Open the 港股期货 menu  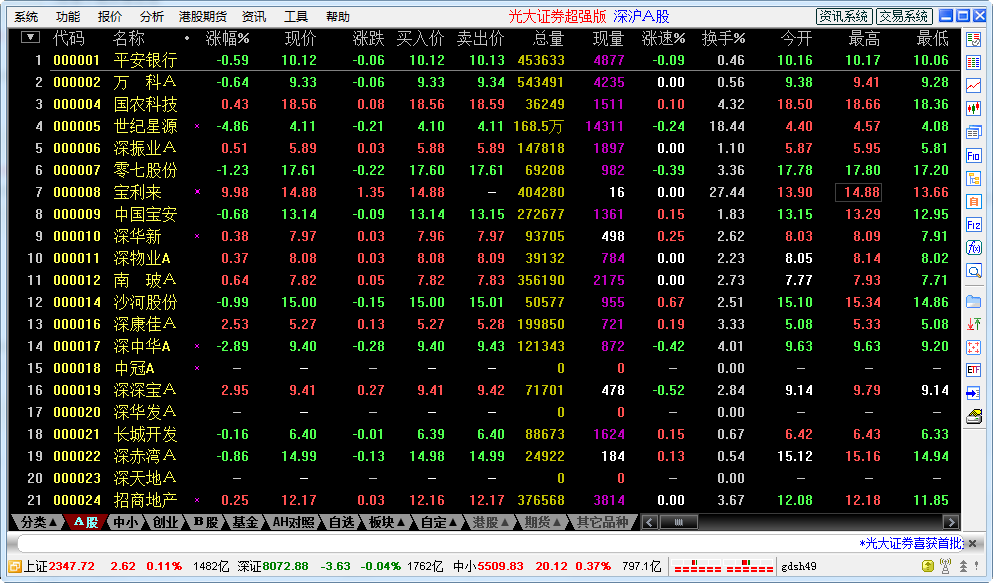point(203,17)
